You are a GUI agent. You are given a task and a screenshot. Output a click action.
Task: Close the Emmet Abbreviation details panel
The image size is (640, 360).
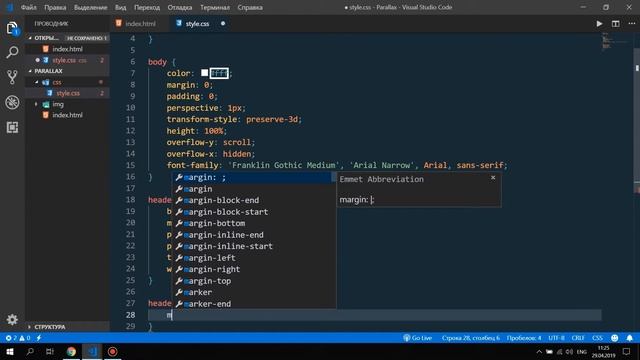(x=493, y=178)
